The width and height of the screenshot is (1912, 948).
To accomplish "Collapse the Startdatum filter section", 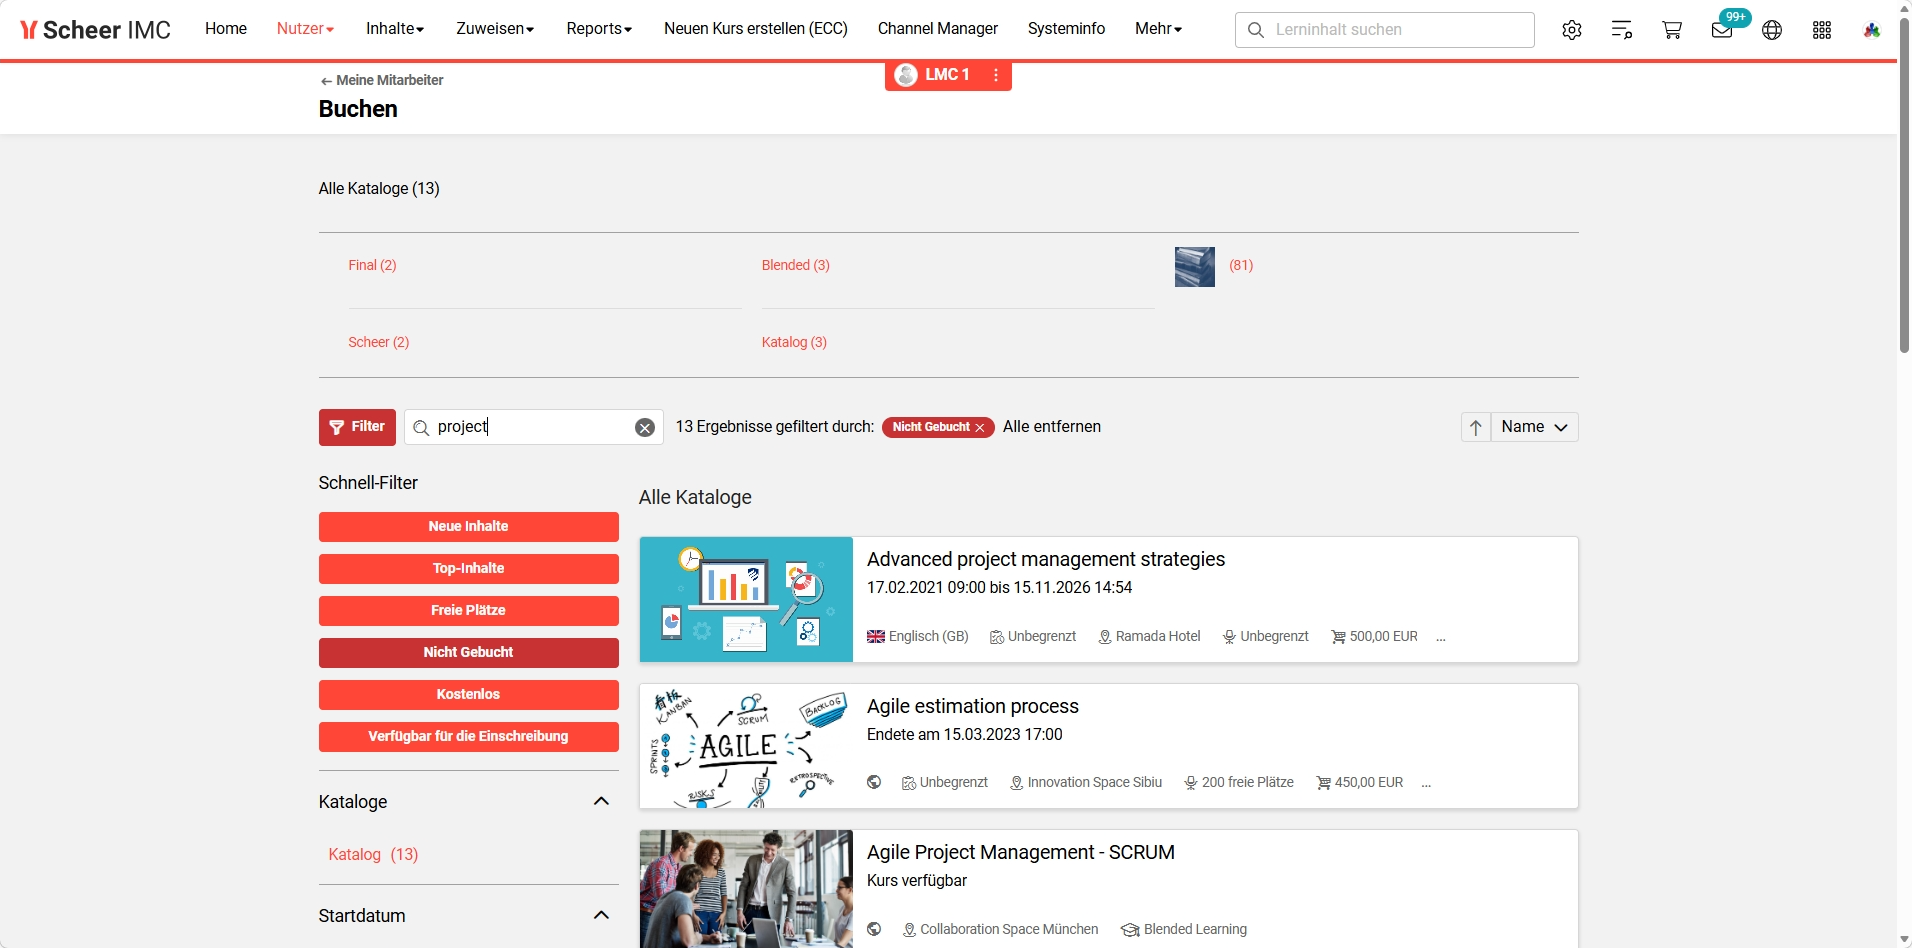I will pos(601,915).
